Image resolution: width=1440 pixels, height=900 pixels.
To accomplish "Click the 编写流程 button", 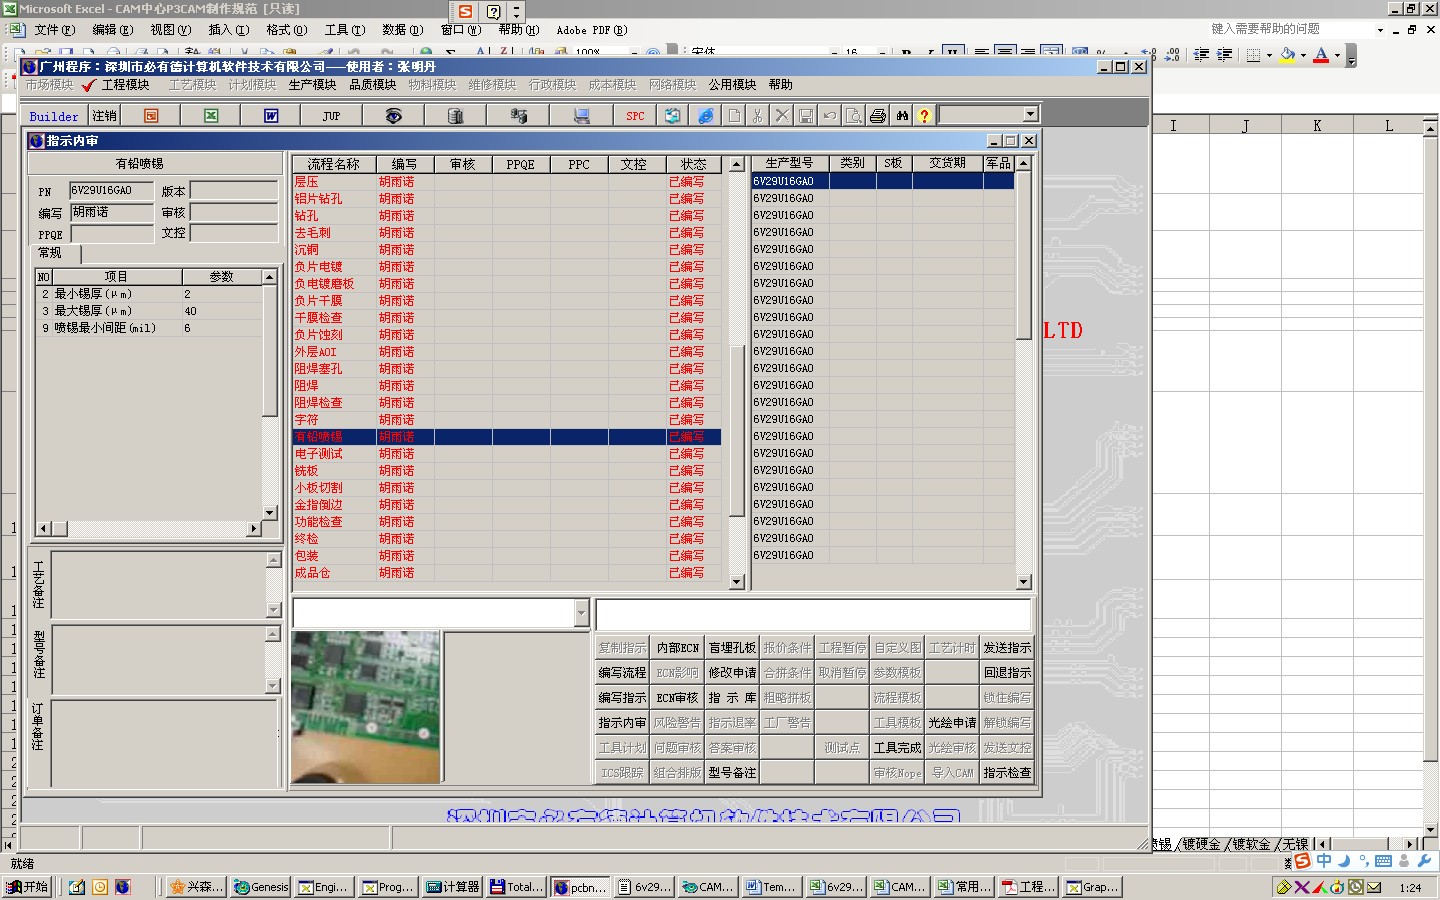I will coord(622,673).
